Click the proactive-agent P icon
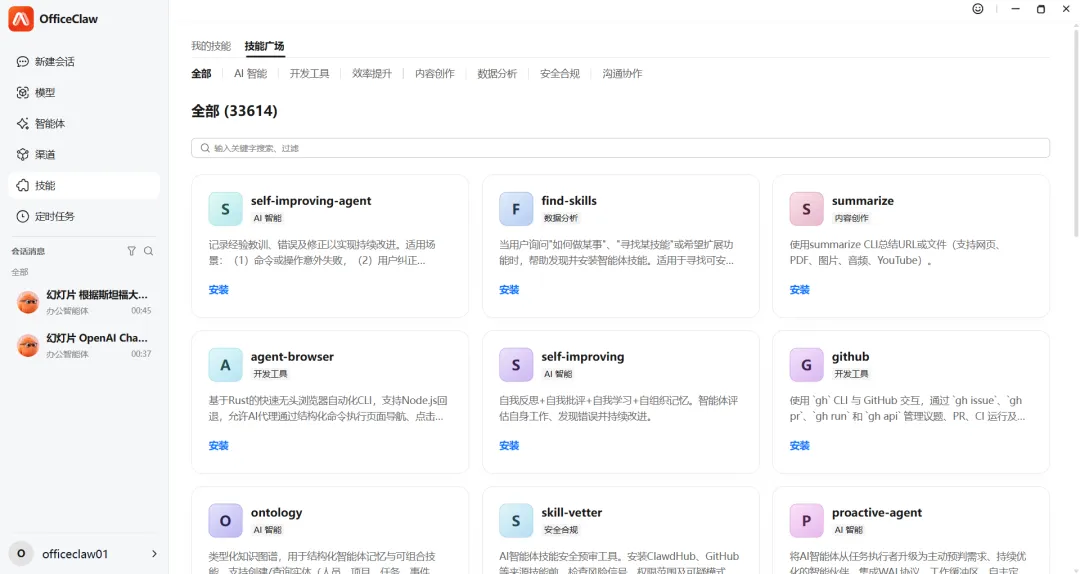The image size is (1080, 574). (807, 520)
